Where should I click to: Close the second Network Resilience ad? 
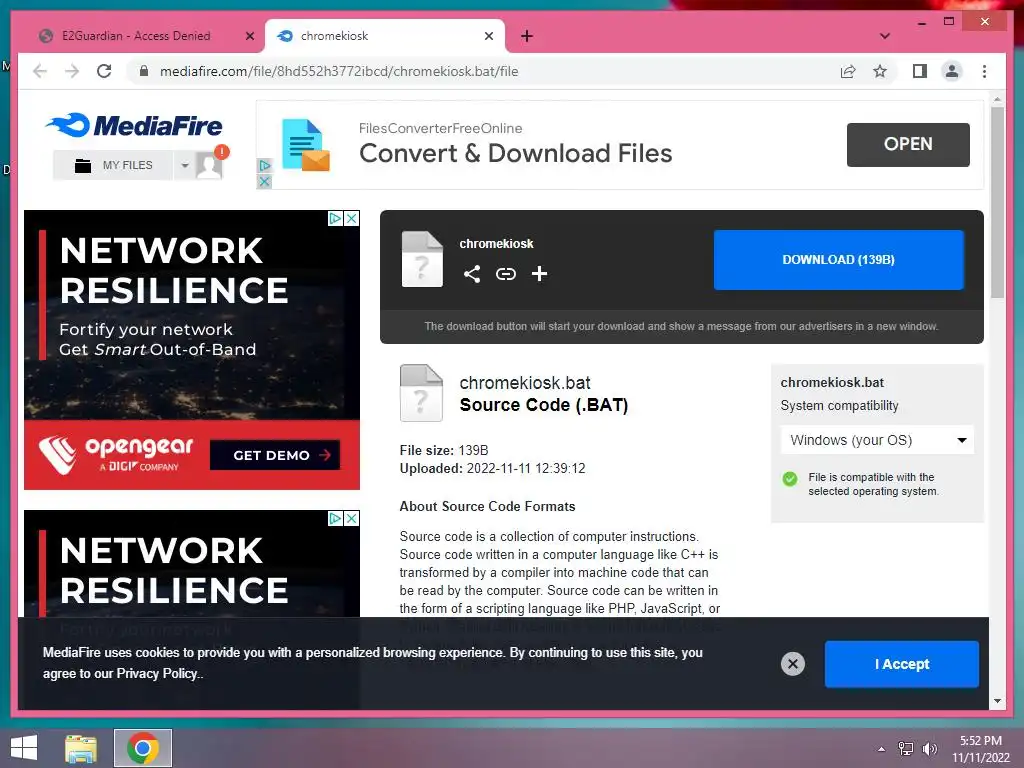pyautogui.click(x=351, y=519)
